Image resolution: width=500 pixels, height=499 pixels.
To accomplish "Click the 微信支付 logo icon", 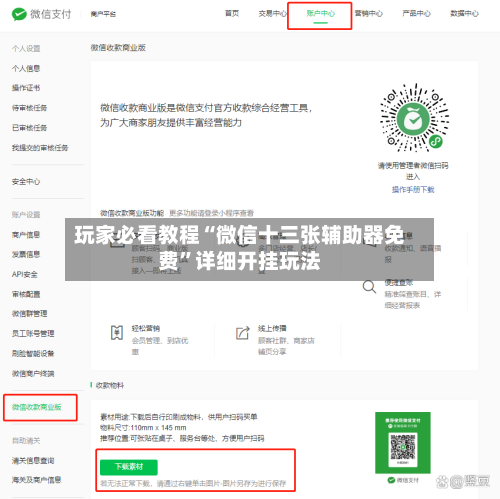I will (x=19, y=14).
